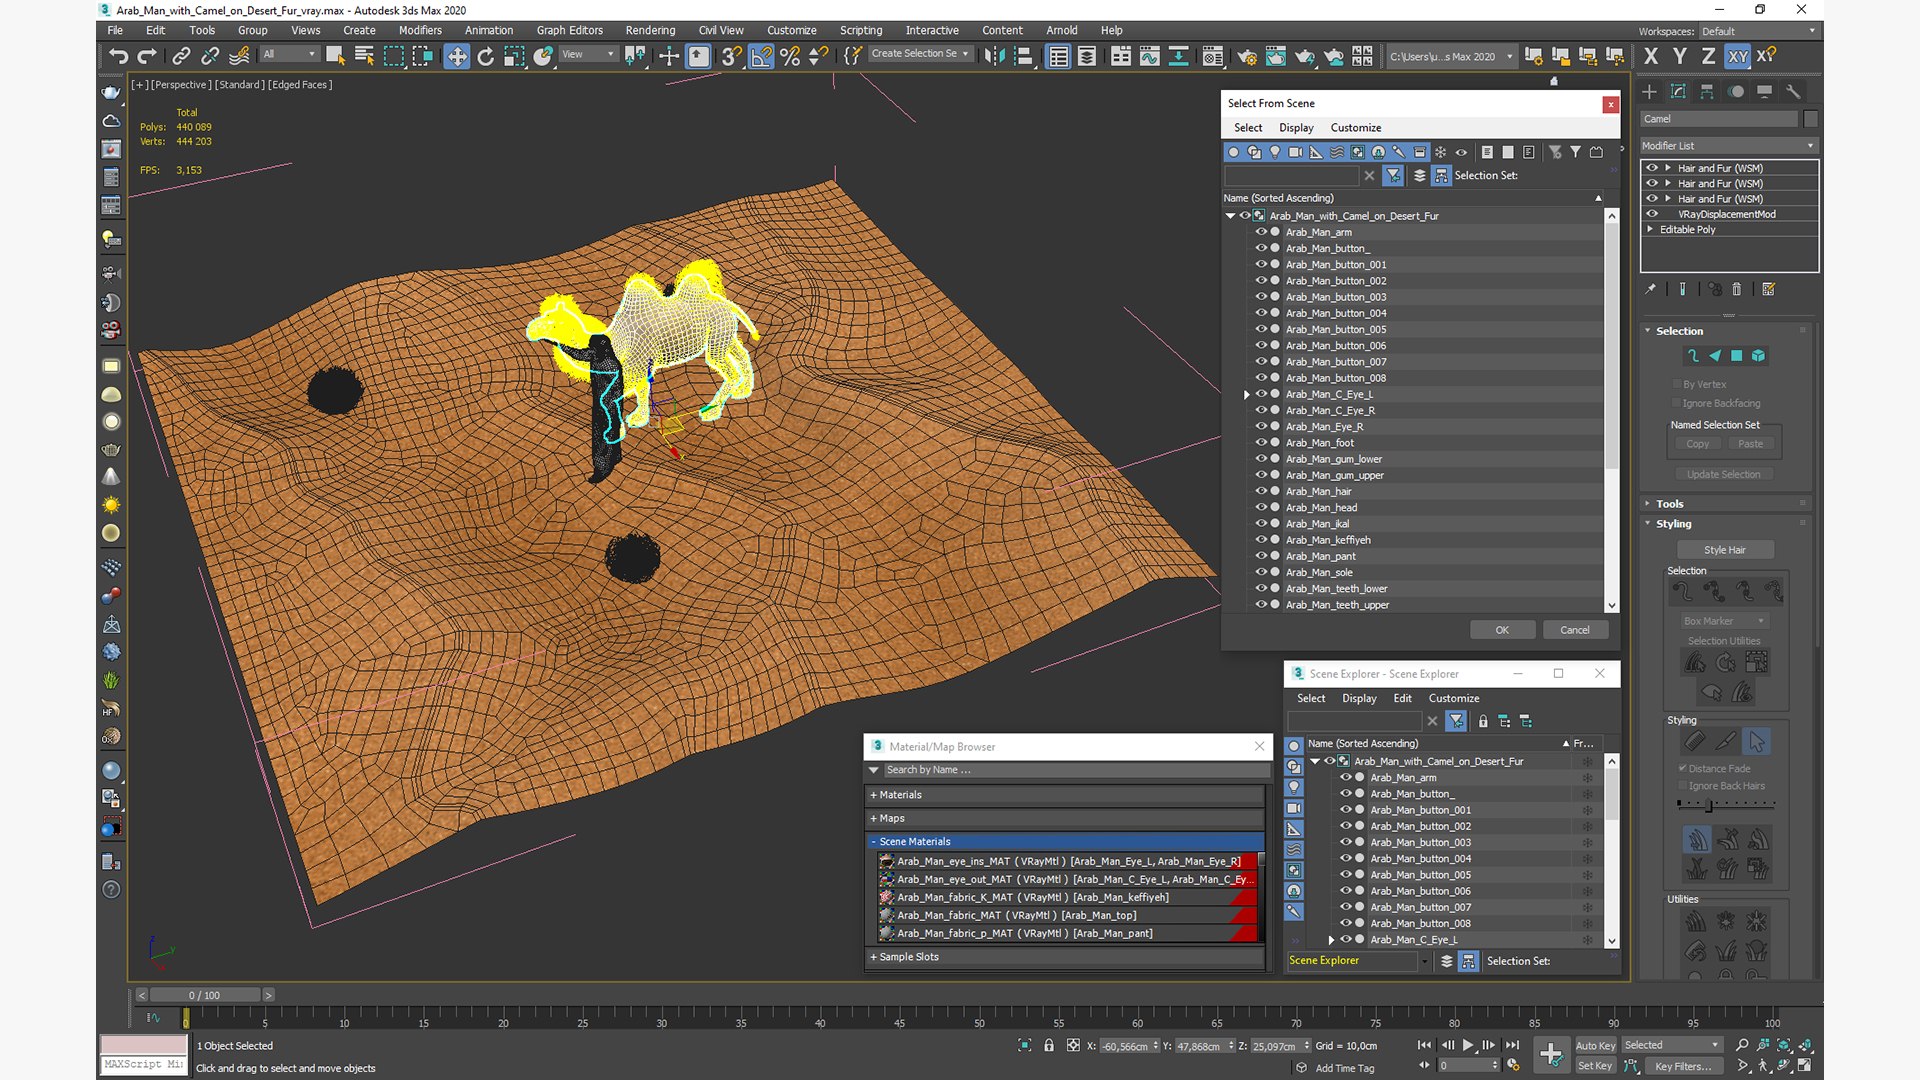Toggle eye of first Hair and Fur (WSM) modifier
This screenshot has height=1080, width=1920.
tap(1652, 168)
